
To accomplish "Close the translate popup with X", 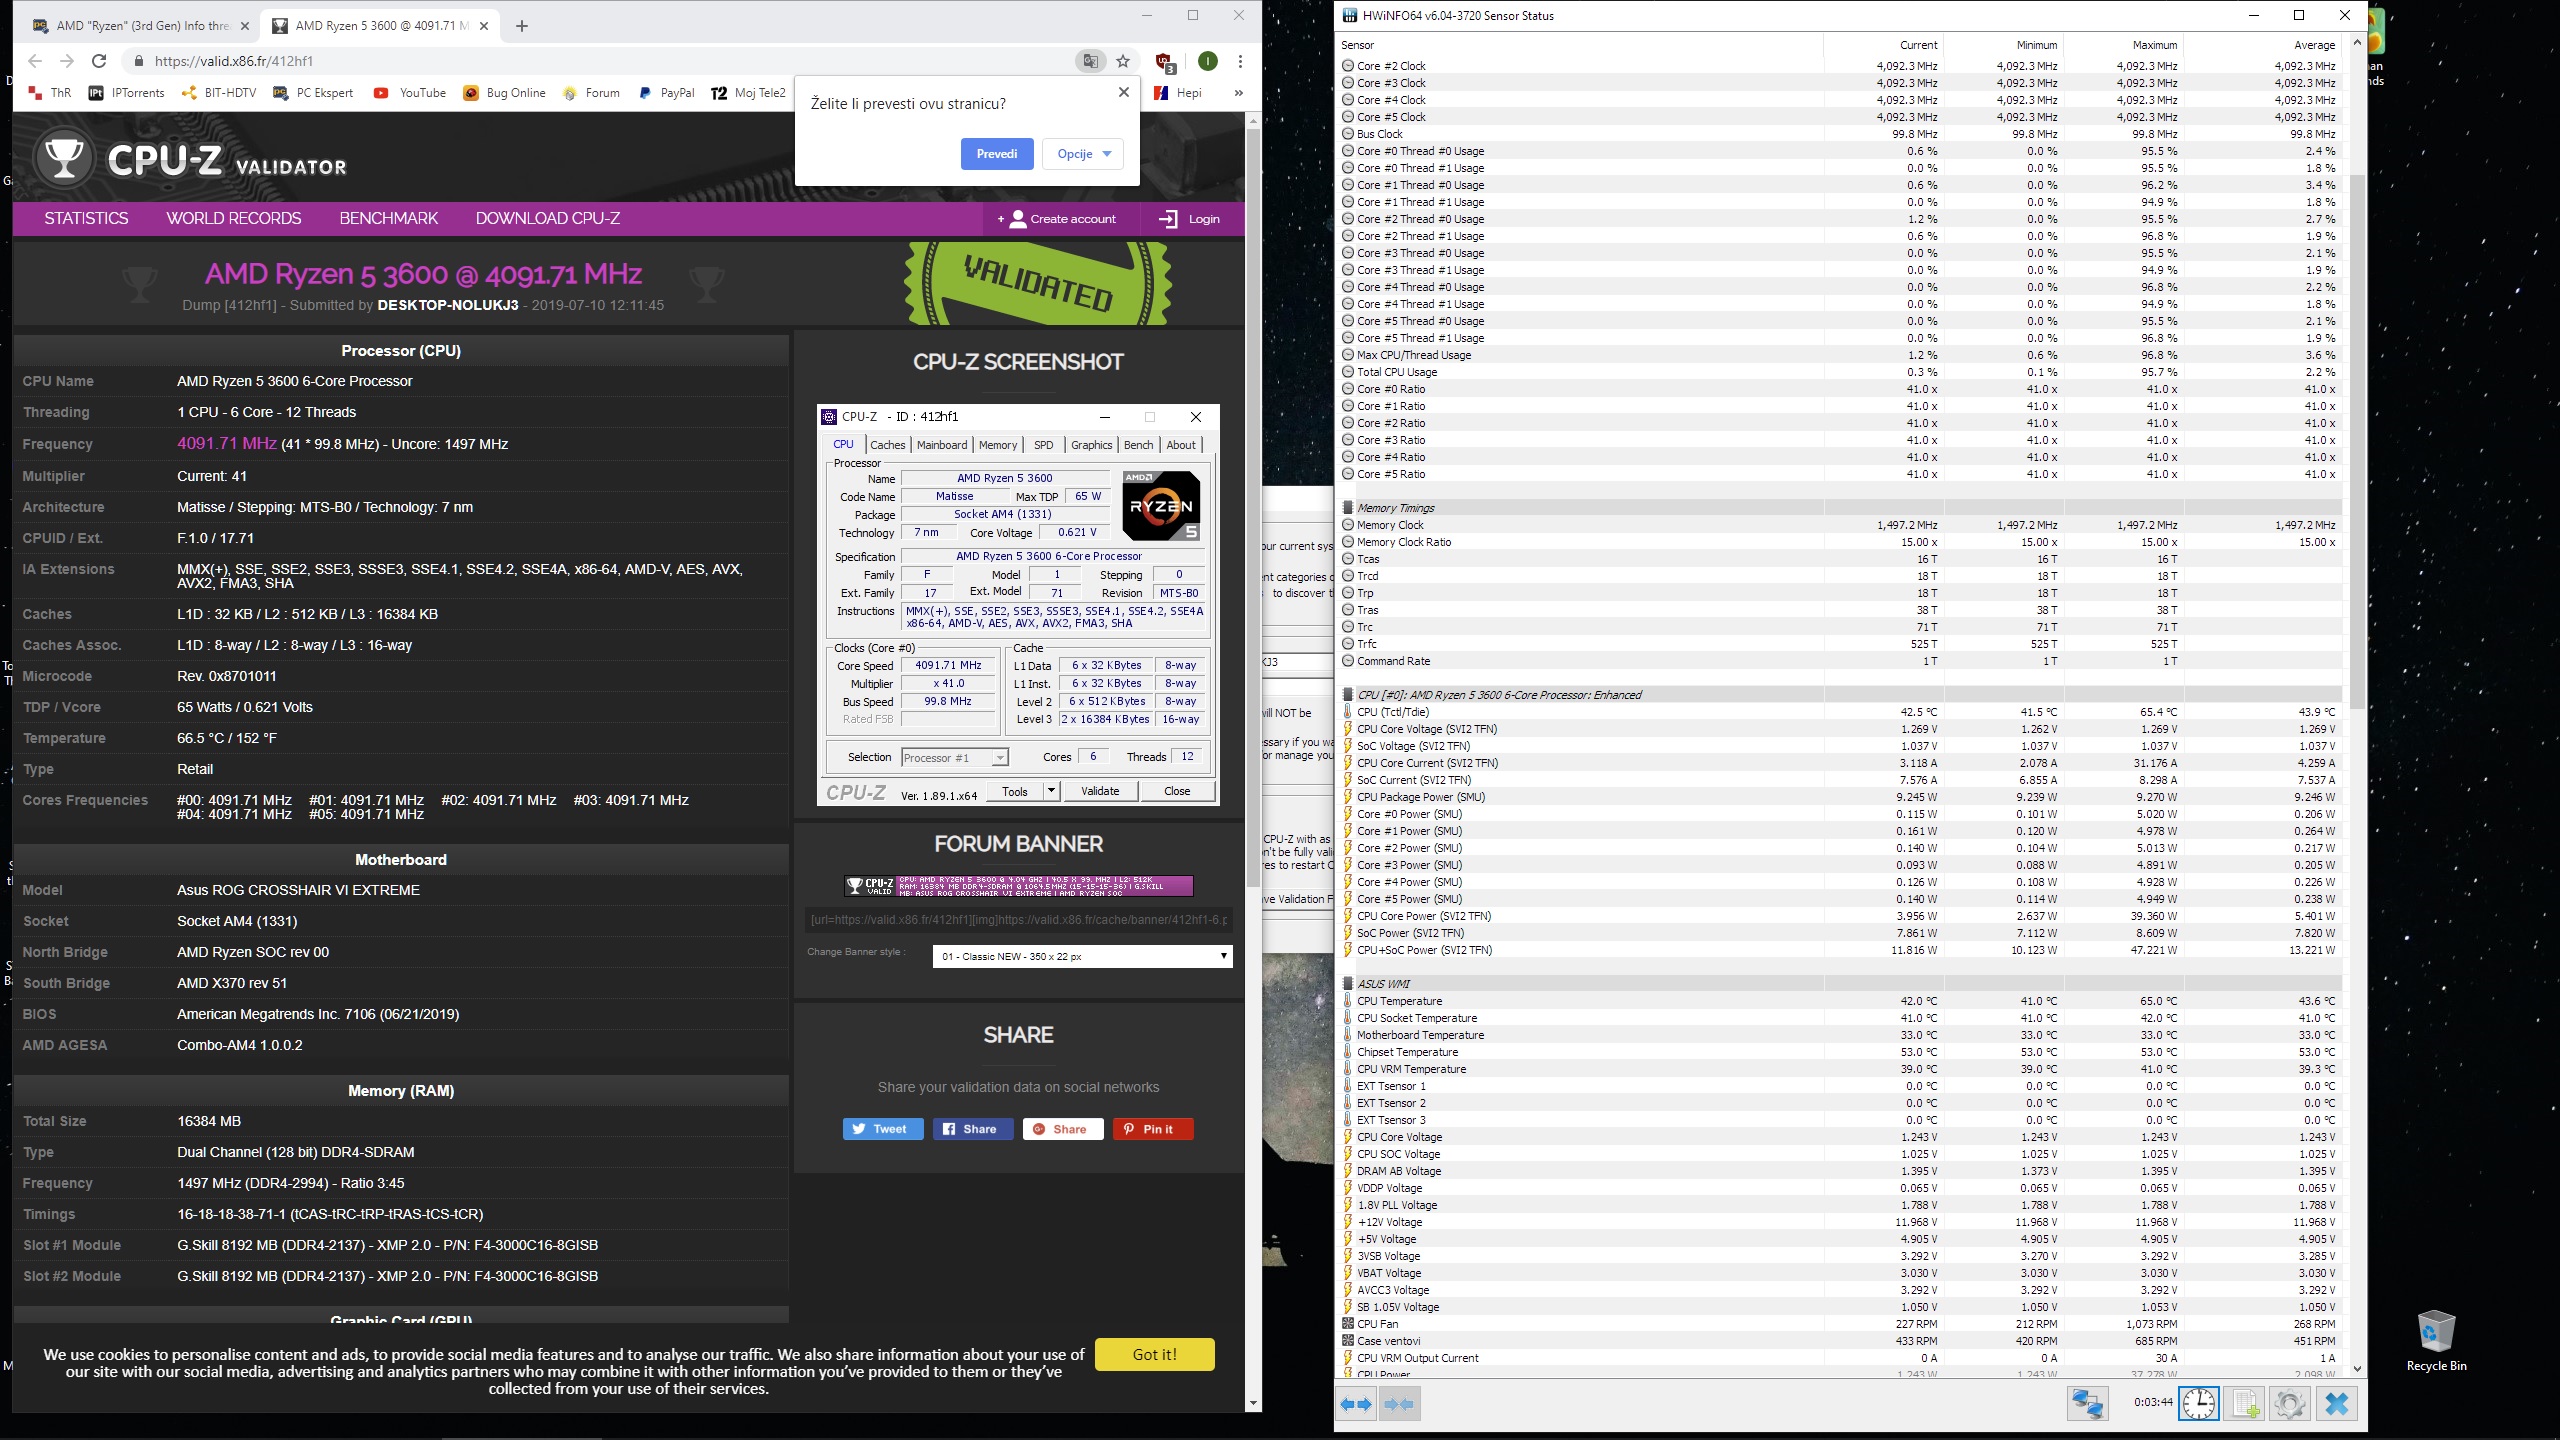I will point(1124,92).
